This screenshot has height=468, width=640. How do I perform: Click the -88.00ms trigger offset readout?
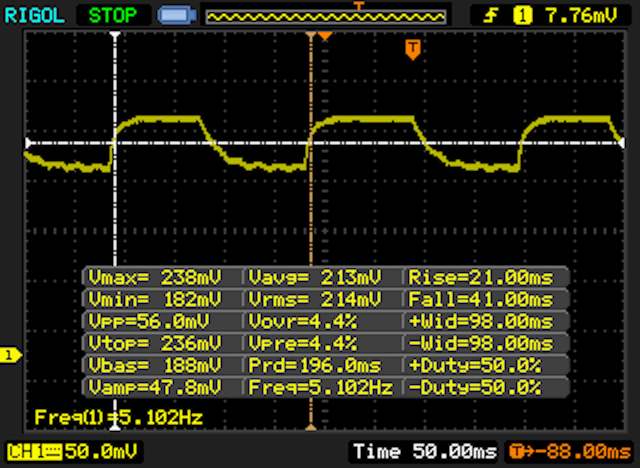[x=570, y=452]
